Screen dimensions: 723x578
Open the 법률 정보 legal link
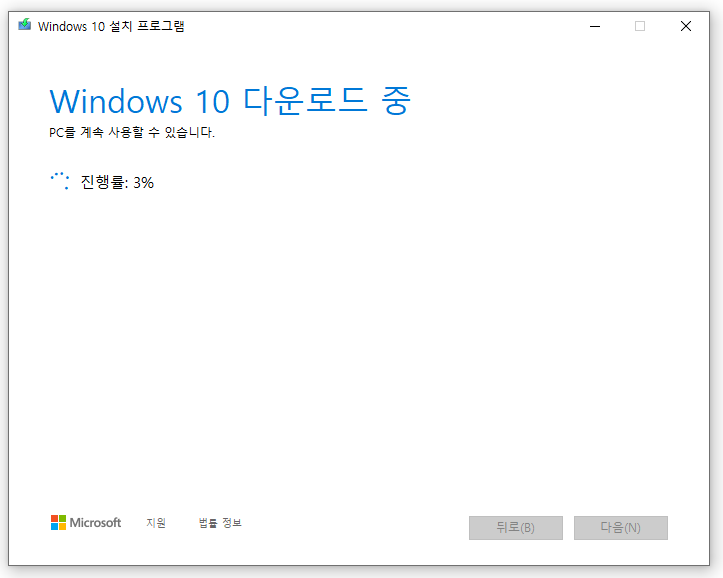pyautogui.click(x=220, y=523)
